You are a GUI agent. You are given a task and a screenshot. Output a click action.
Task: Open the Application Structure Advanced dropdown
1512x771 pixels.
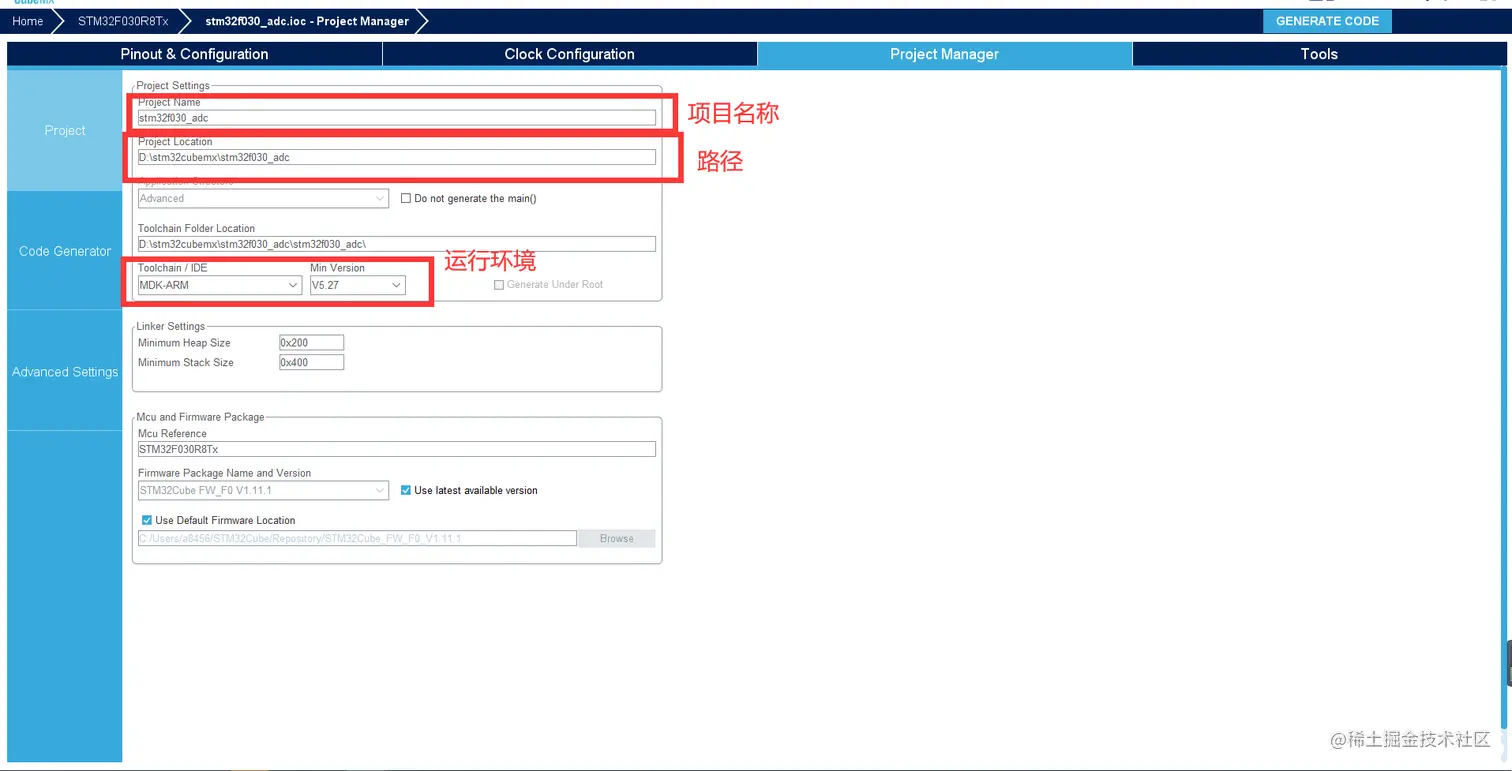coord(263,198)
